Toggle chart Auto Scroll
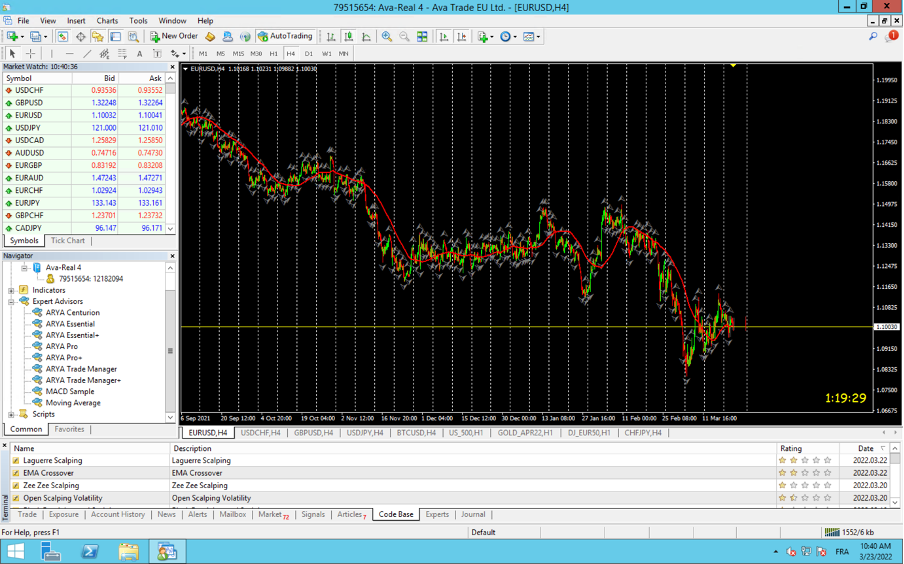Viewport: 904px width, 564px height. point(444,36)
